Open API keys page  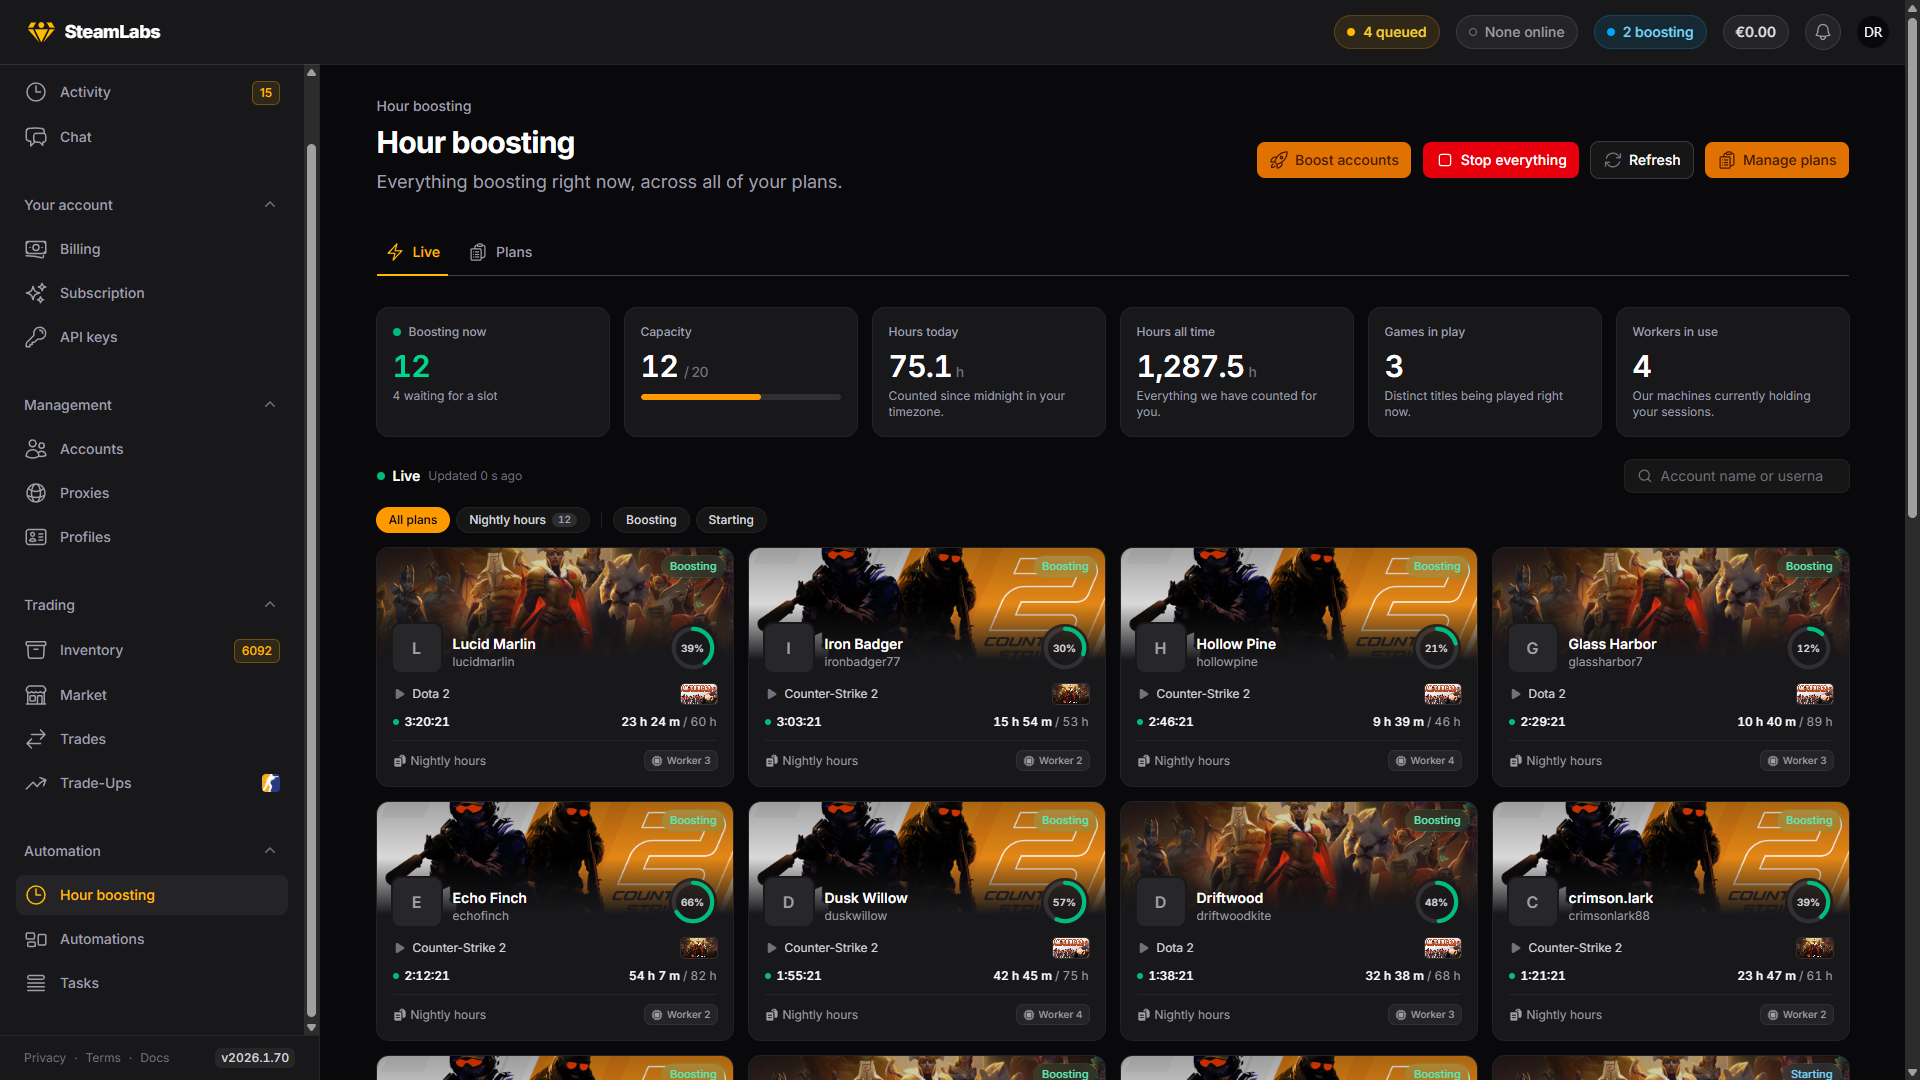click(152, 337)
